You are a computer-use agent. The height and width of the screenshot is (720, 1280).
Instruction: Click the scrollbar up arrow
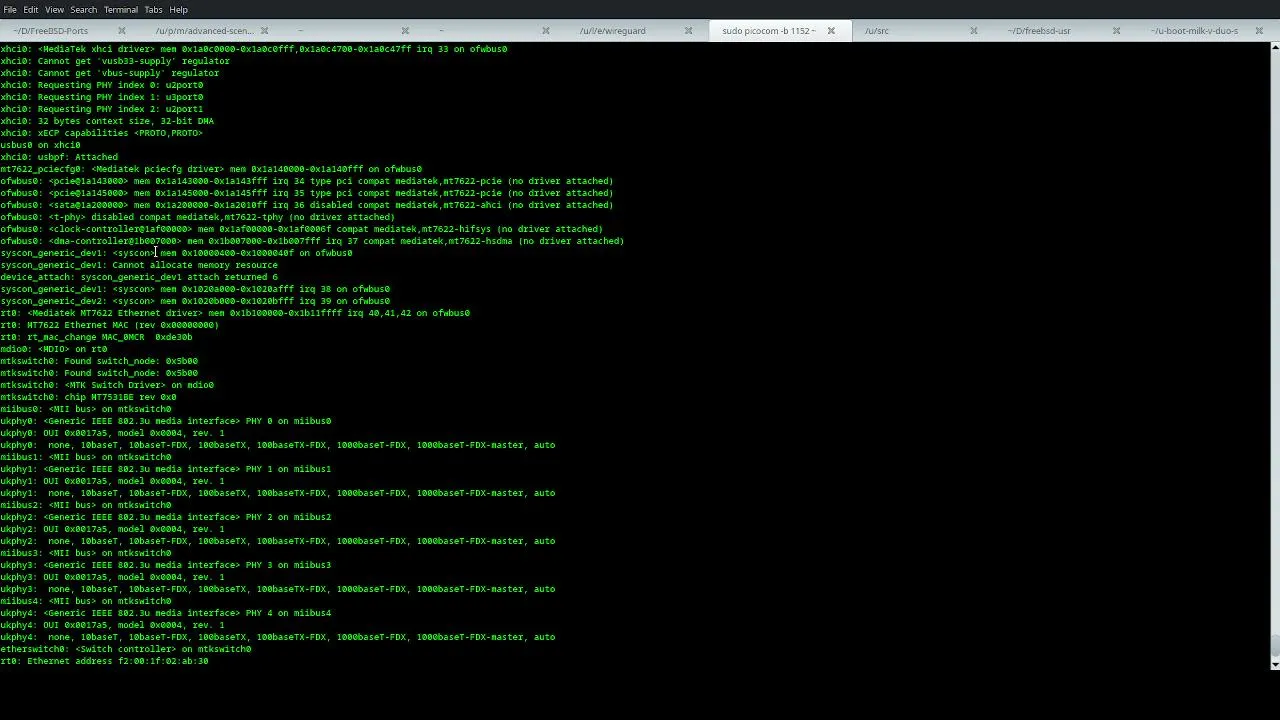click(x=1275, y=47)
